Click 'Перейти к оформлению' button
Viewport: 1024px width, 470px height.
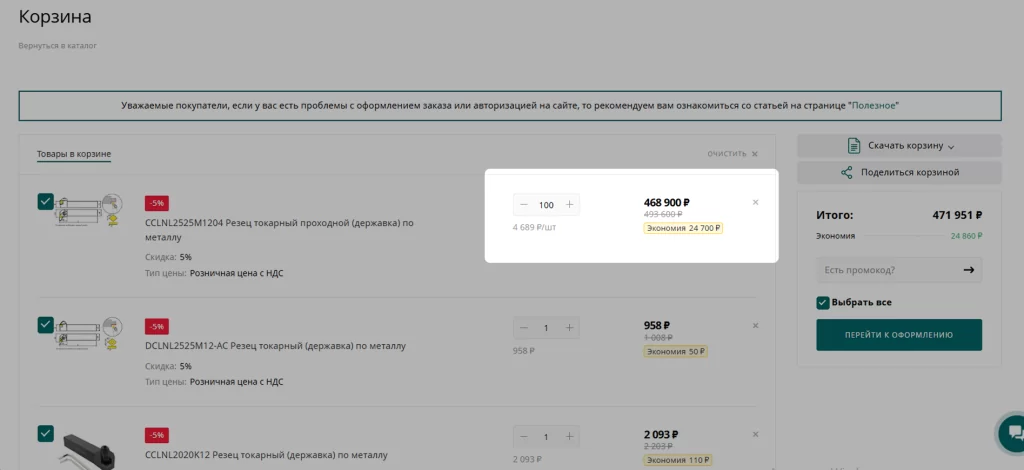point(899,335)
